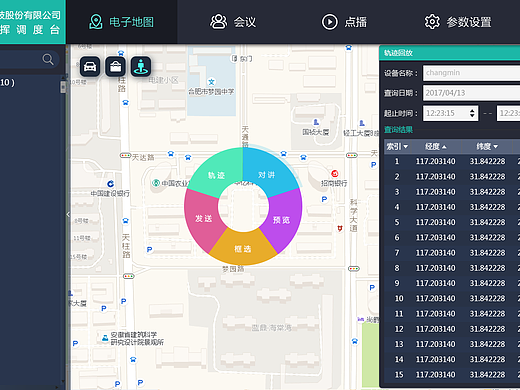This screenshot has width=520, height=390.
Task: Choose 轨迹 in the radial menu
Action: pyautogui.click(x=217, y=175)
